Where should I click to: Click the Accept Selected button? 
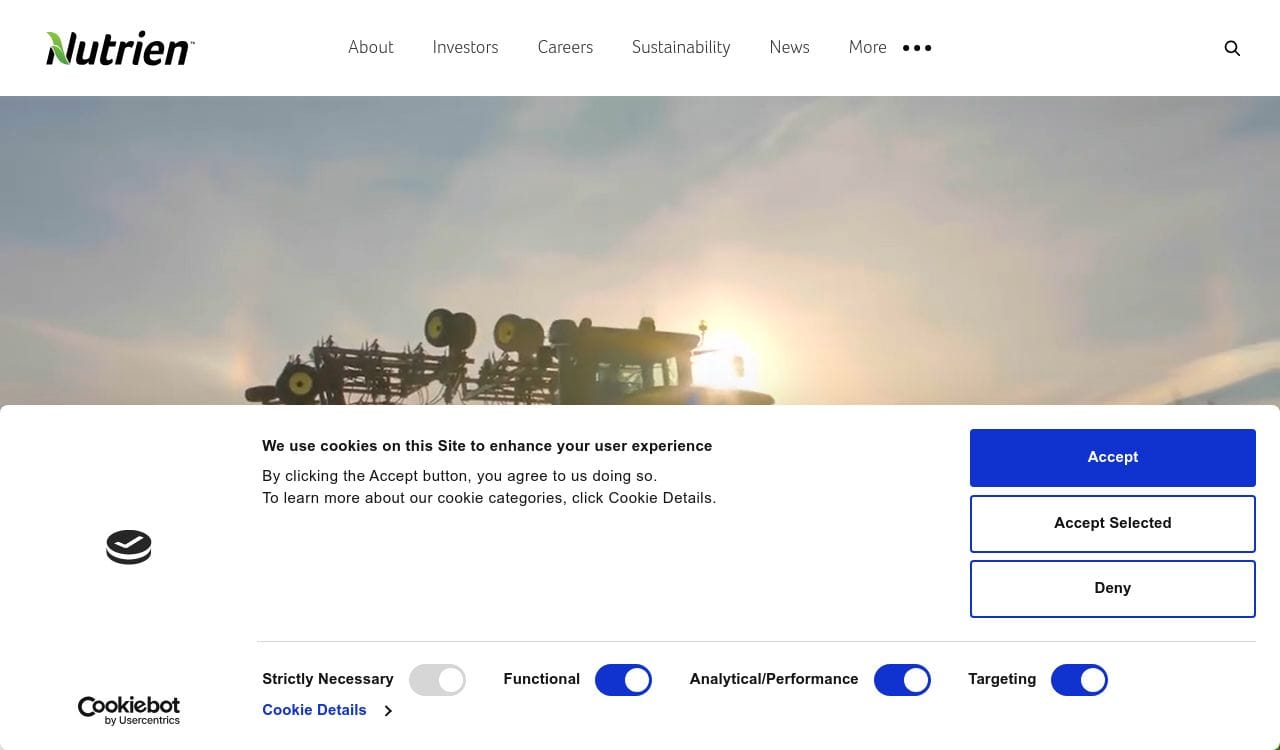tap(1112, 523)
